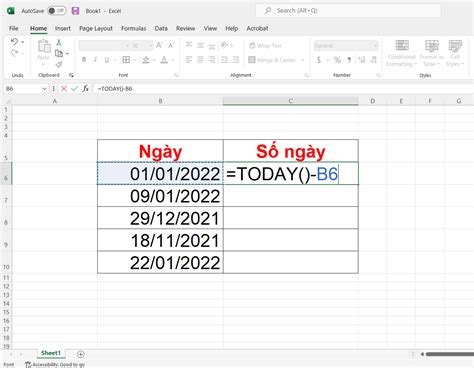This screenshot has width=474, height=368.
Task: Click the Center horizontal align icon
Action: 200,60
